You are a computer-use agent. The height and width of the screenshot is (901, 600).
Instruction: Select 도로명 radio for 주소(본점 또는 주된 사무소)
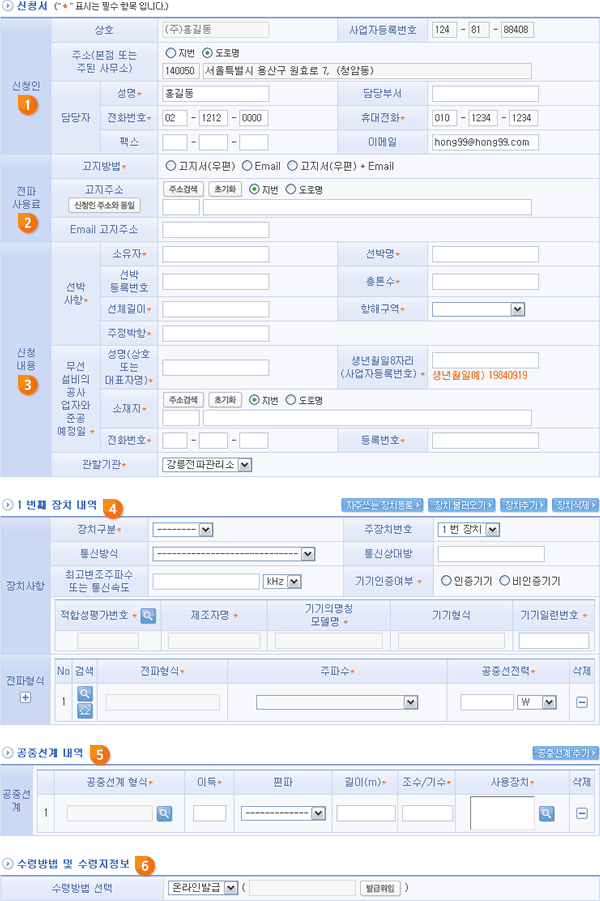click(x=207, y=53)
